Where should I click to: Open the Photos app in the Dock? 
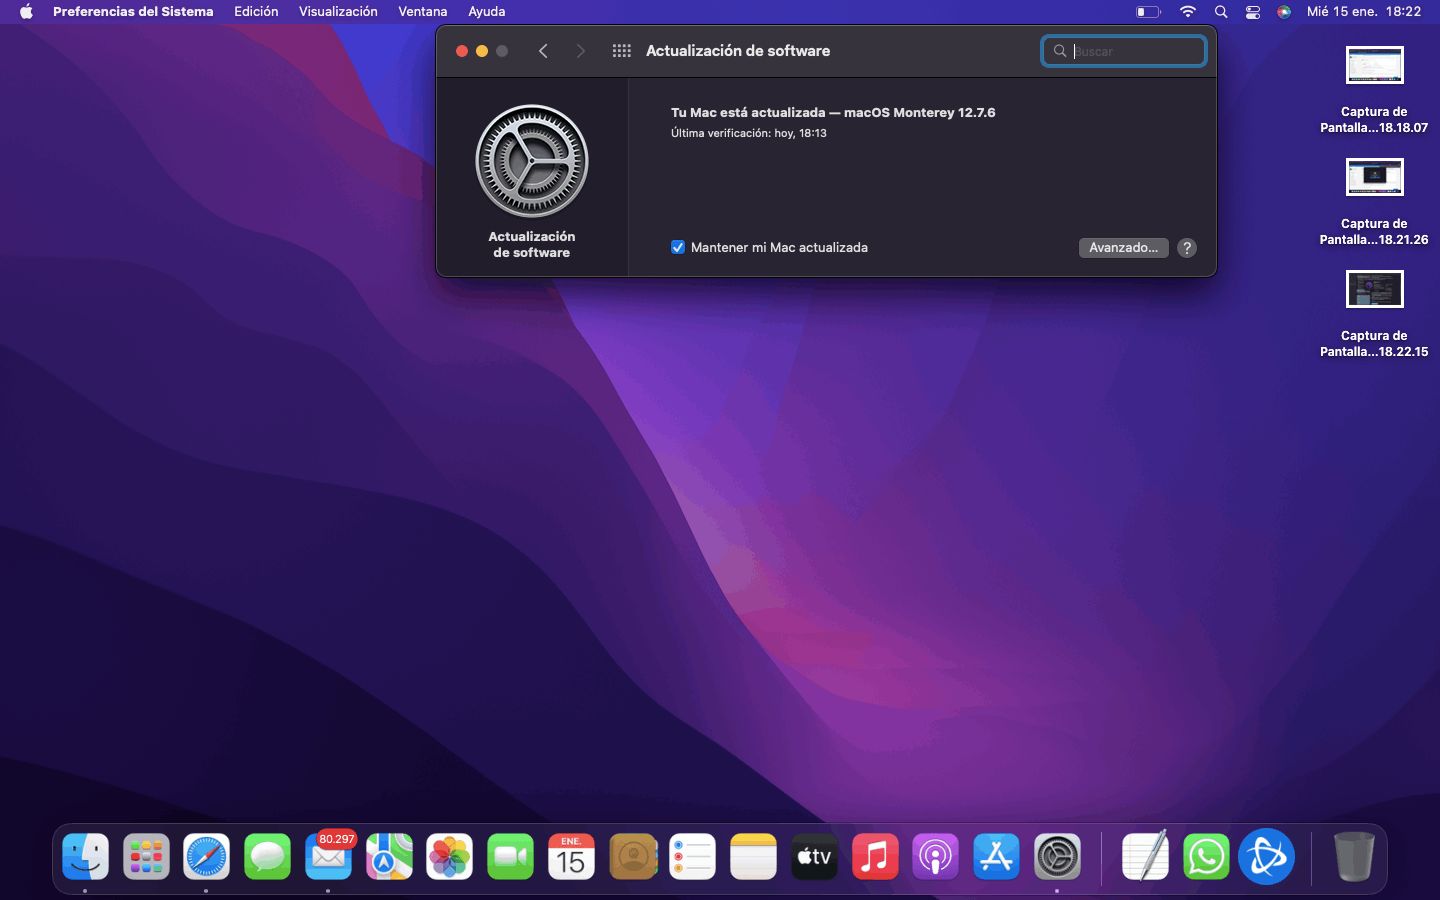tap(449, 857)
